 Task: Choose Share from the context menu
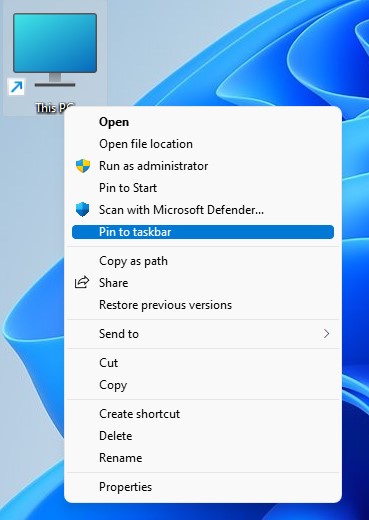(x=203, y=283)
